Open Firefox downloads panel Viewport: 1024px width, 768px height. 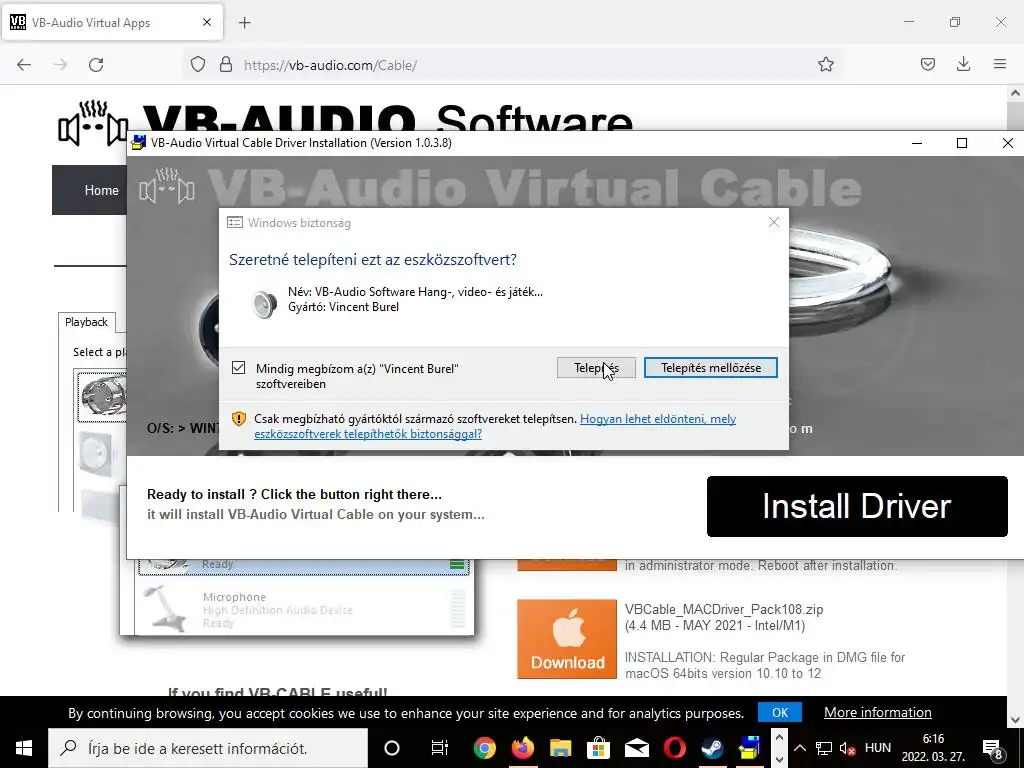click(x=963, y=64)
